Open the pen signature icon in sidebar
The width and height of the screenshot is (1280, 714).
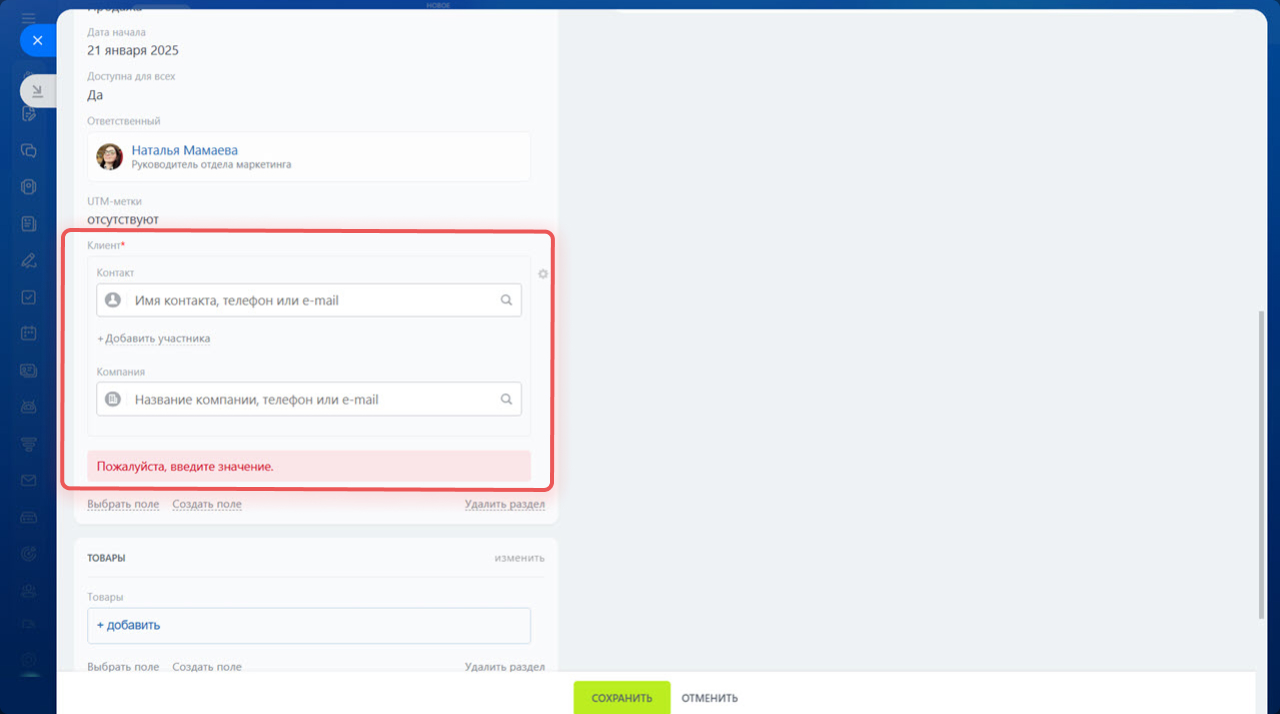pyautogui.click(x=29, y=260)
